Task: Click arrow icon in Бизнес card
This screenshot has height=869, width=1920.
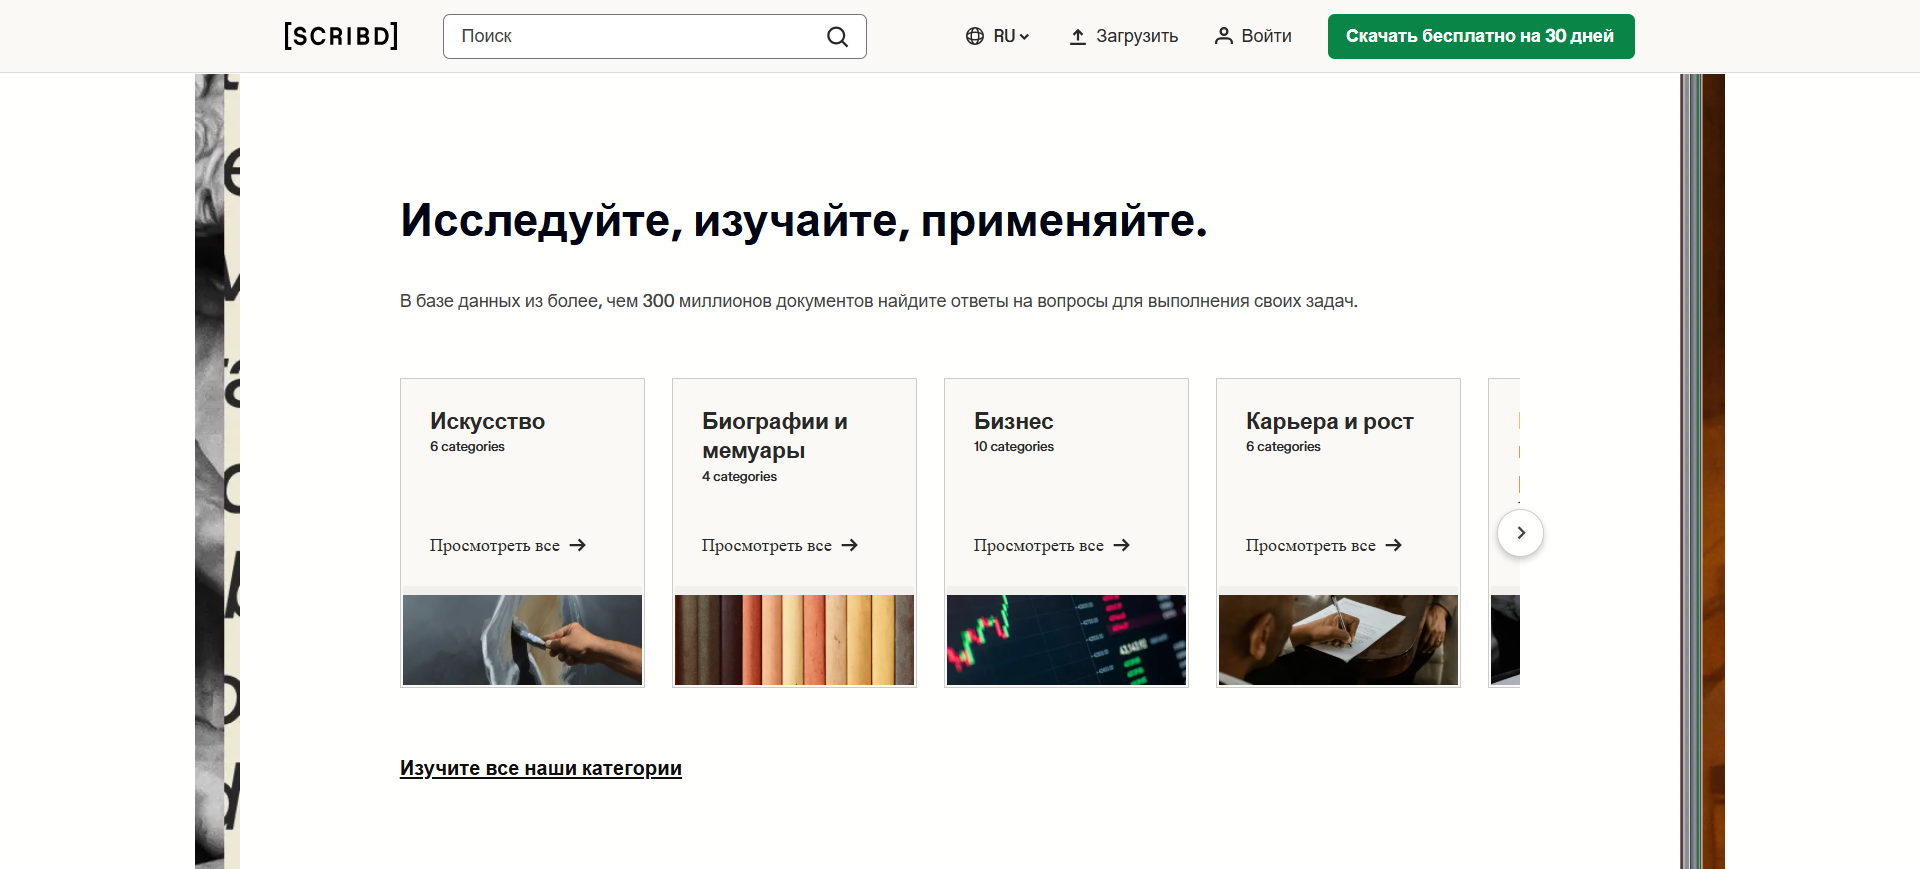Action: point(1122,545)
